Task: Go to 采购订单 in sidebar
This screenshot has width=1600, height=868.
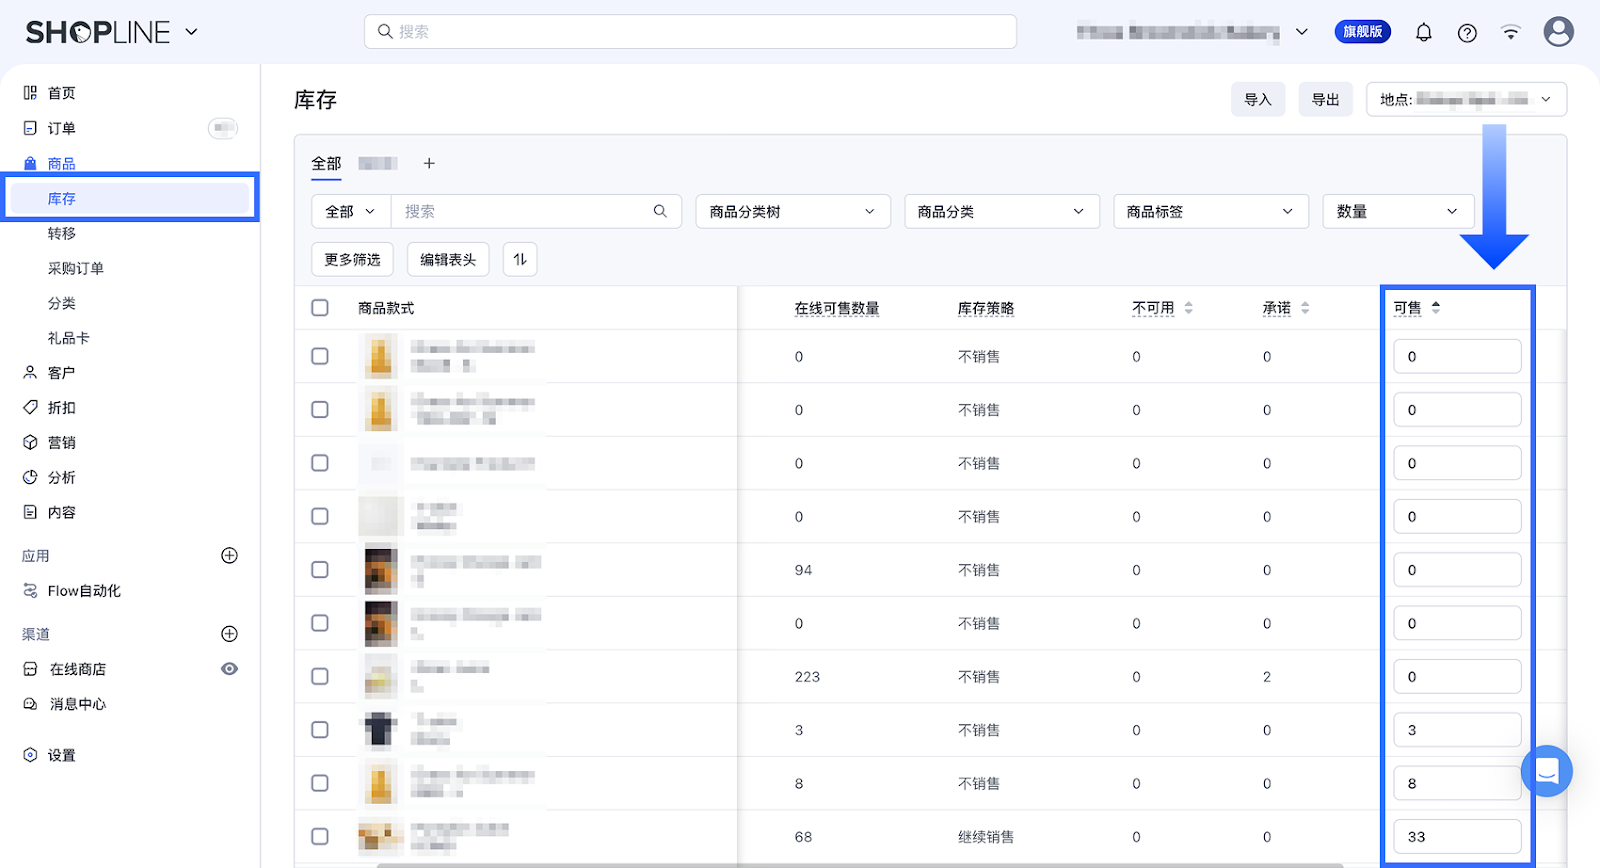Action: coord(76,268)
